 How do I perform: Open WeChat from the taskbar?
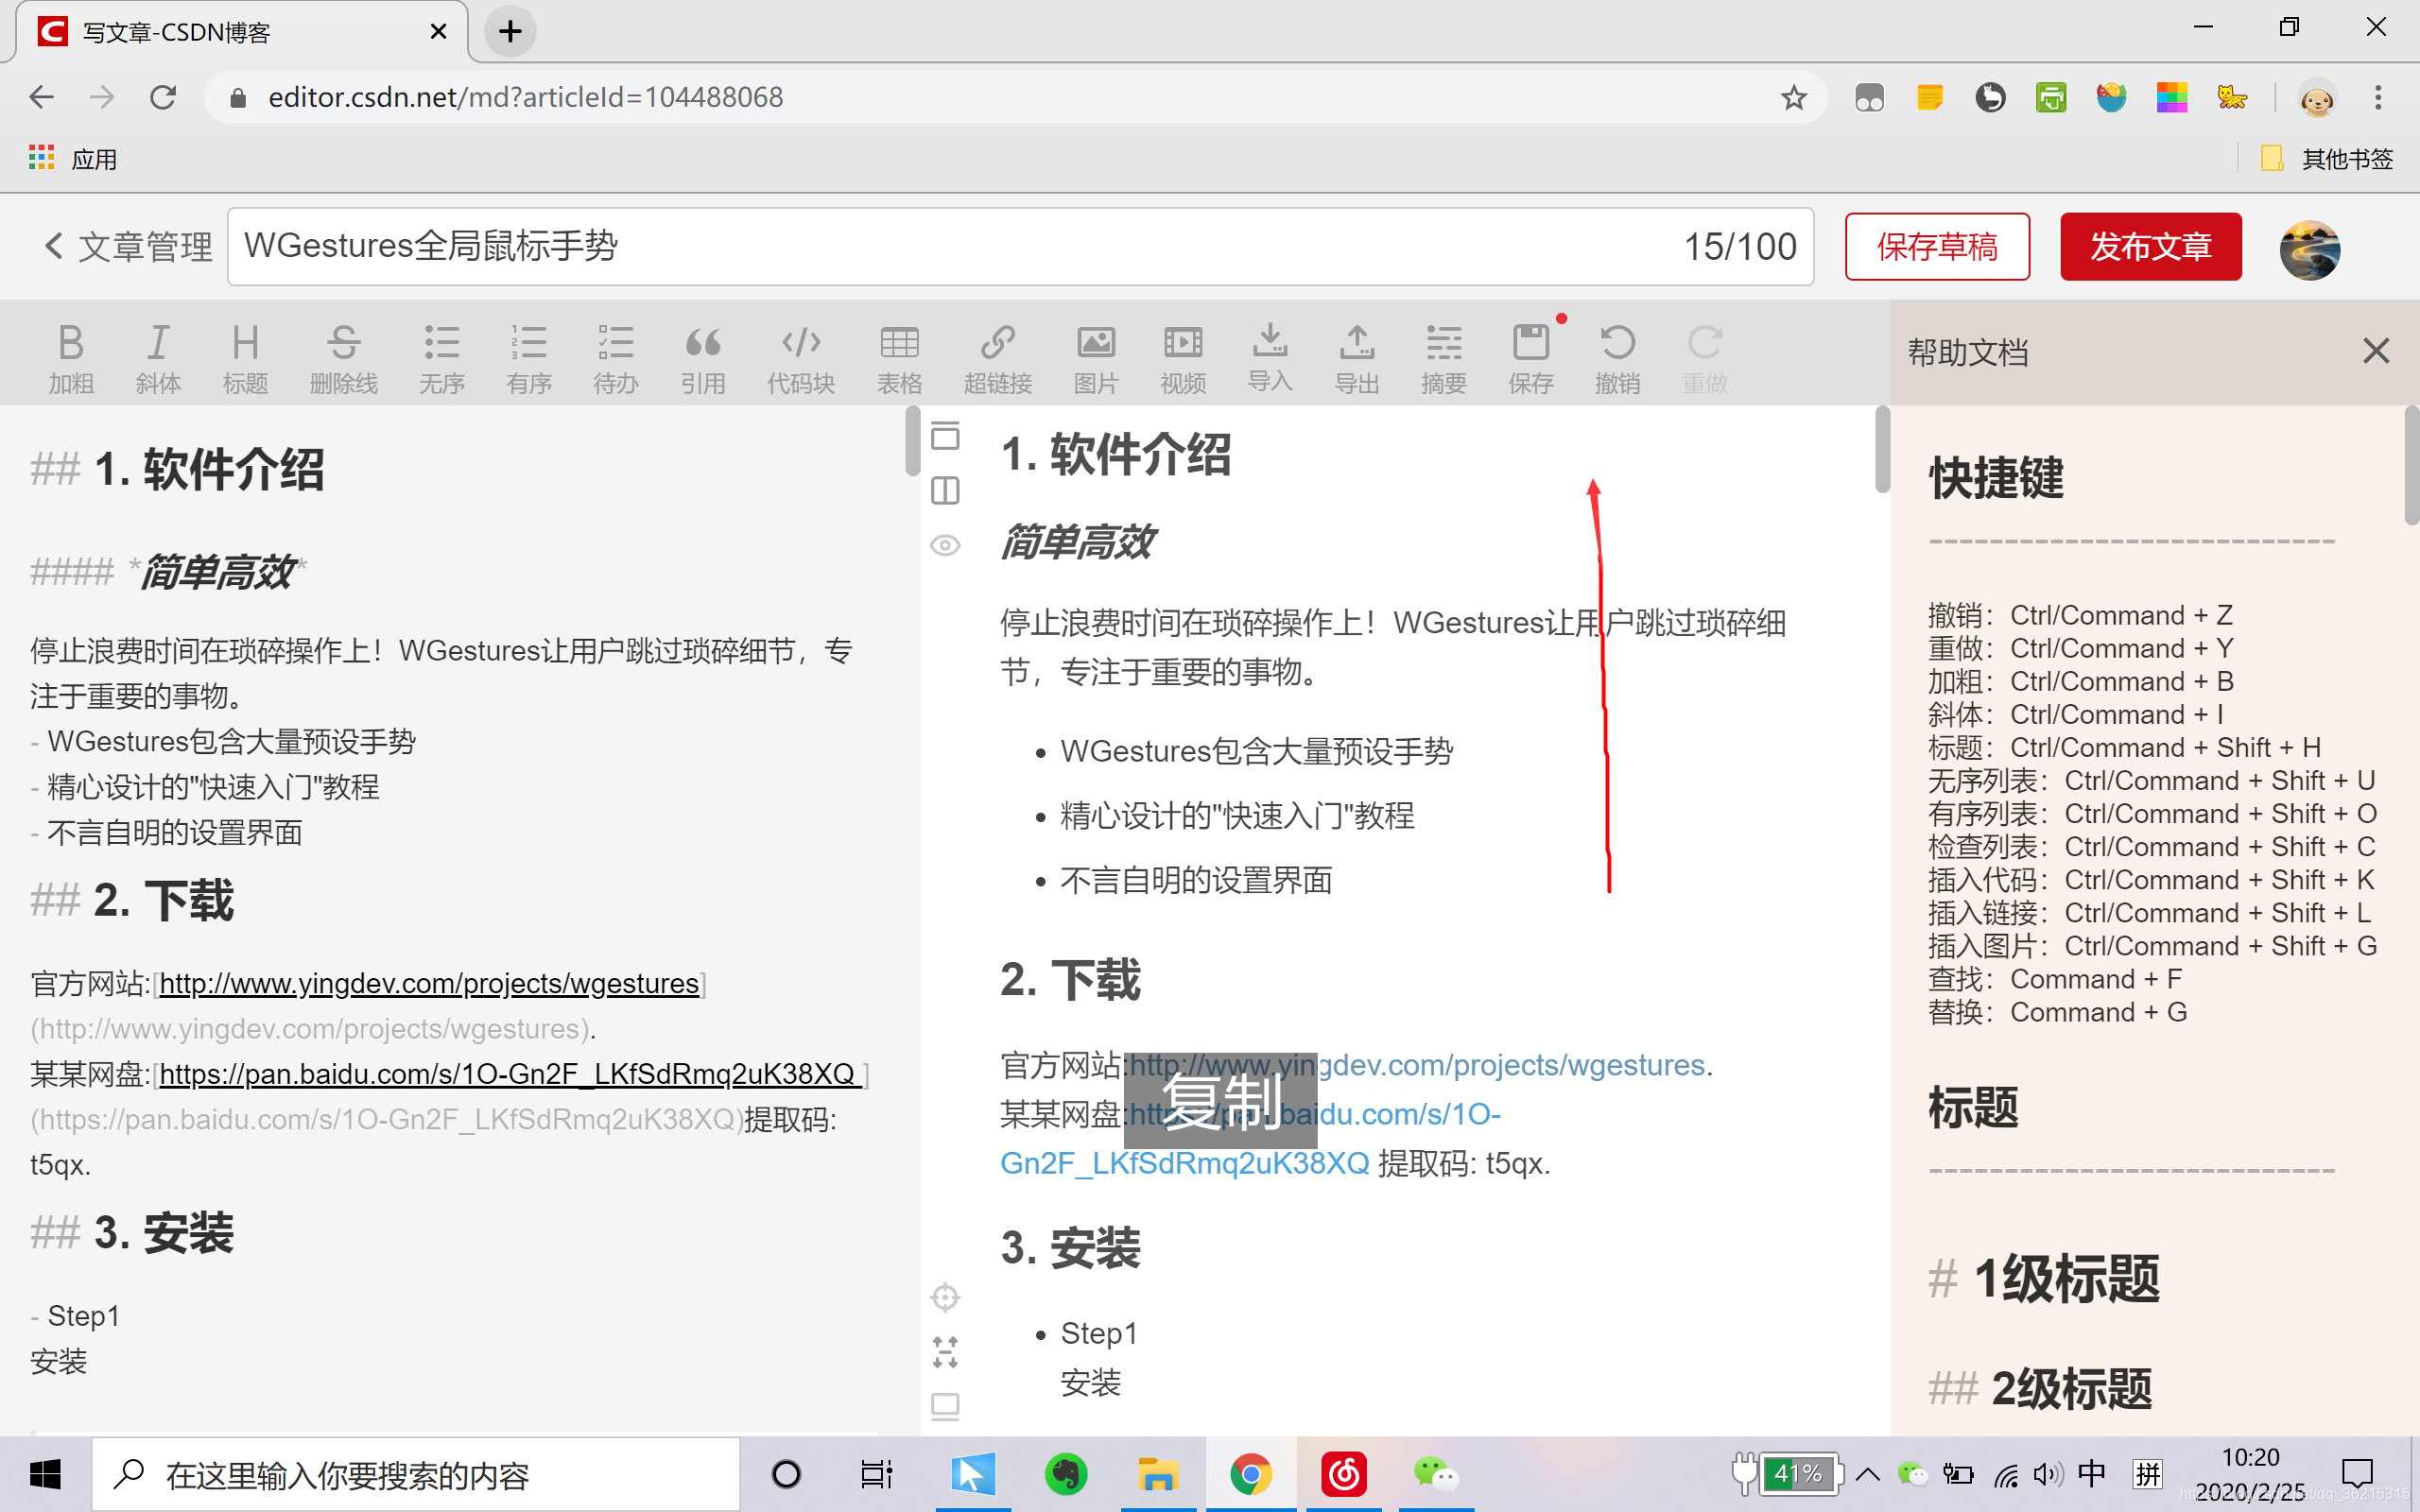(x=1436, y=1474)
